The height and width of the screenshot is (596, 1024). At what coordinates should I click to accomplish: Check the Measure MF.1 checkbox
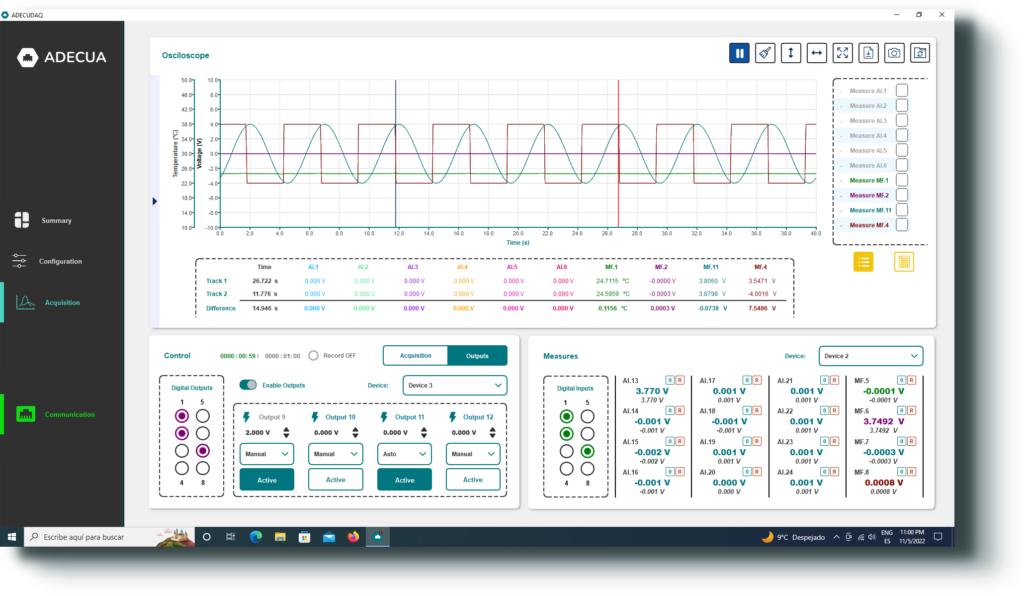[x=903, y=182]
